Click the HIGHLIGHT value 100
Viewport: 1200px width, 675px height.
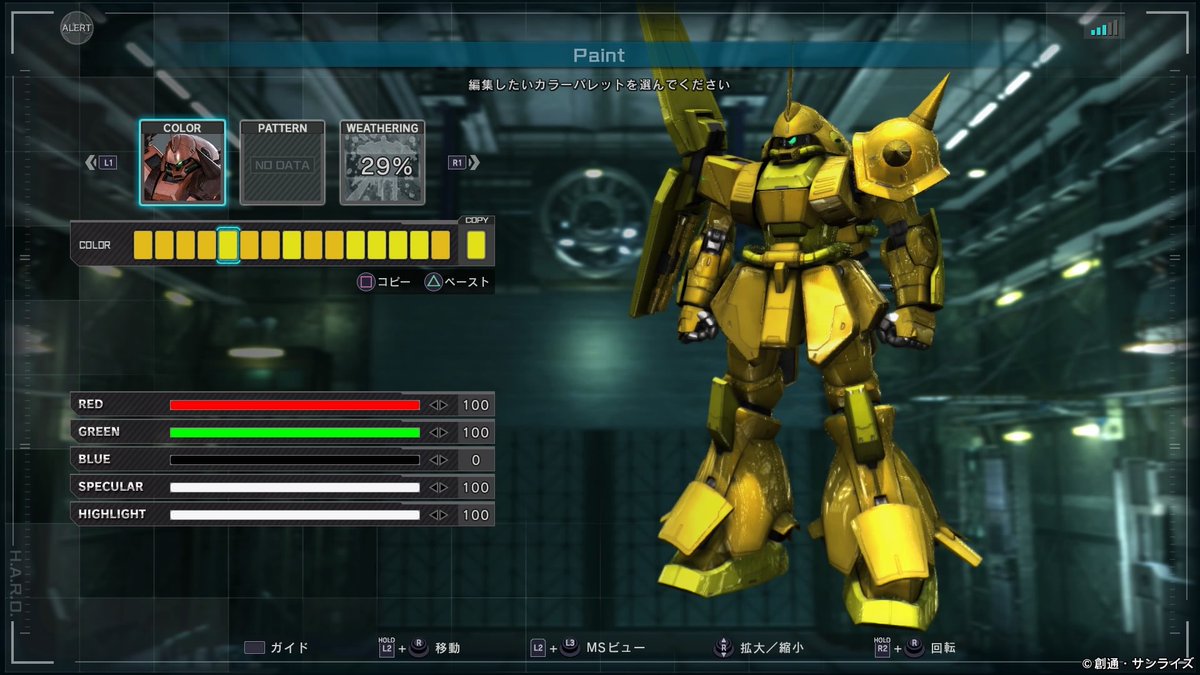coord(476,514)
